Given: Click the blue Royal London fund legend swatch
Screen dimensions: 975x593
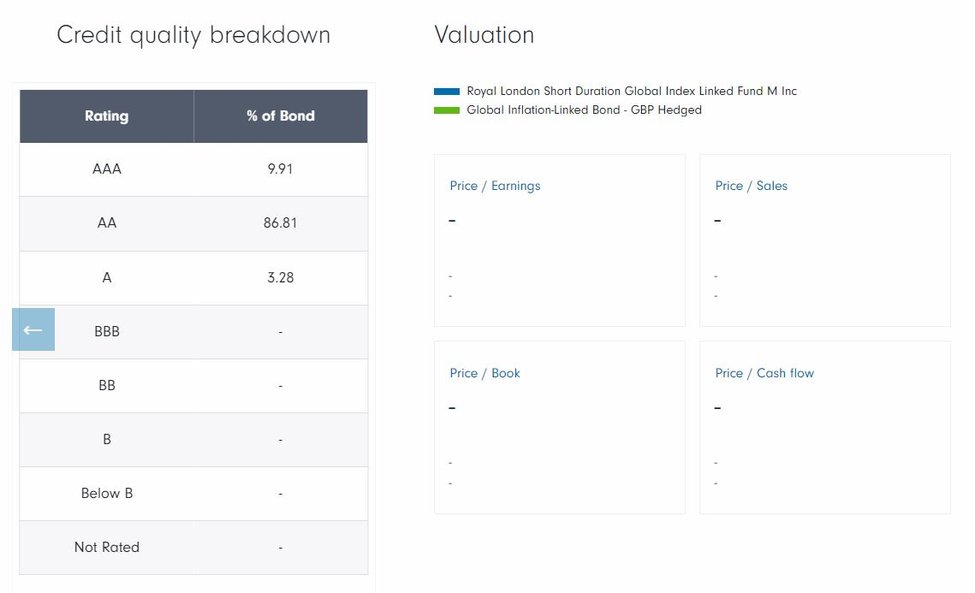Looking at the screenshot, I should click(x=446, y=91).
